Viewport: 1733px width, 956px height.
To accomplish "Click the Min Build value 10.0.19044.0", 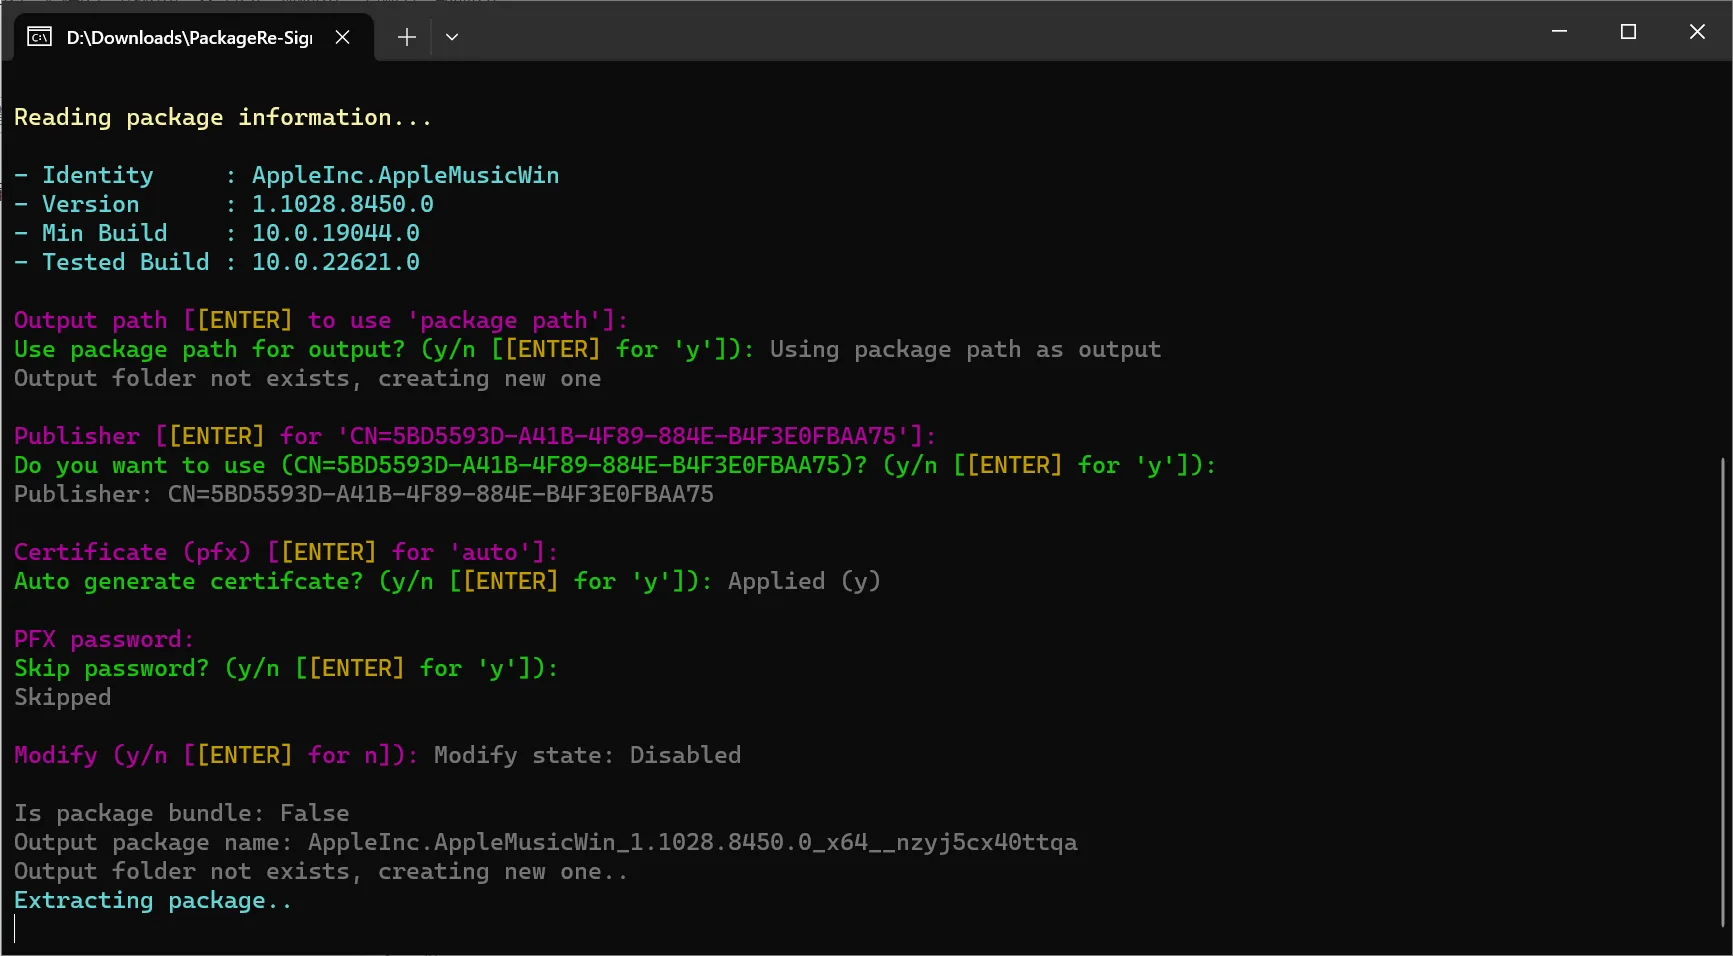I will click(x=336, y=233).
